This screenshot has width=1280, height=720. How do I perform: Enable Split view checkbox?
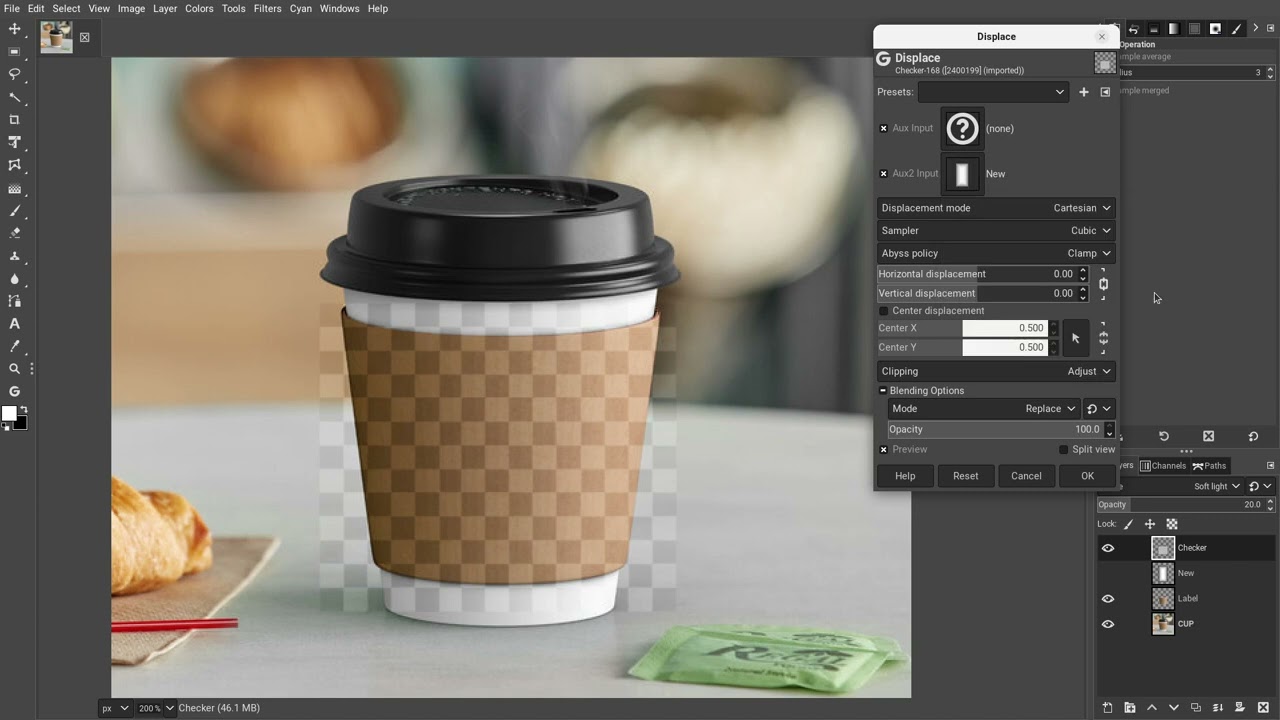click(x=1063, y=450)
